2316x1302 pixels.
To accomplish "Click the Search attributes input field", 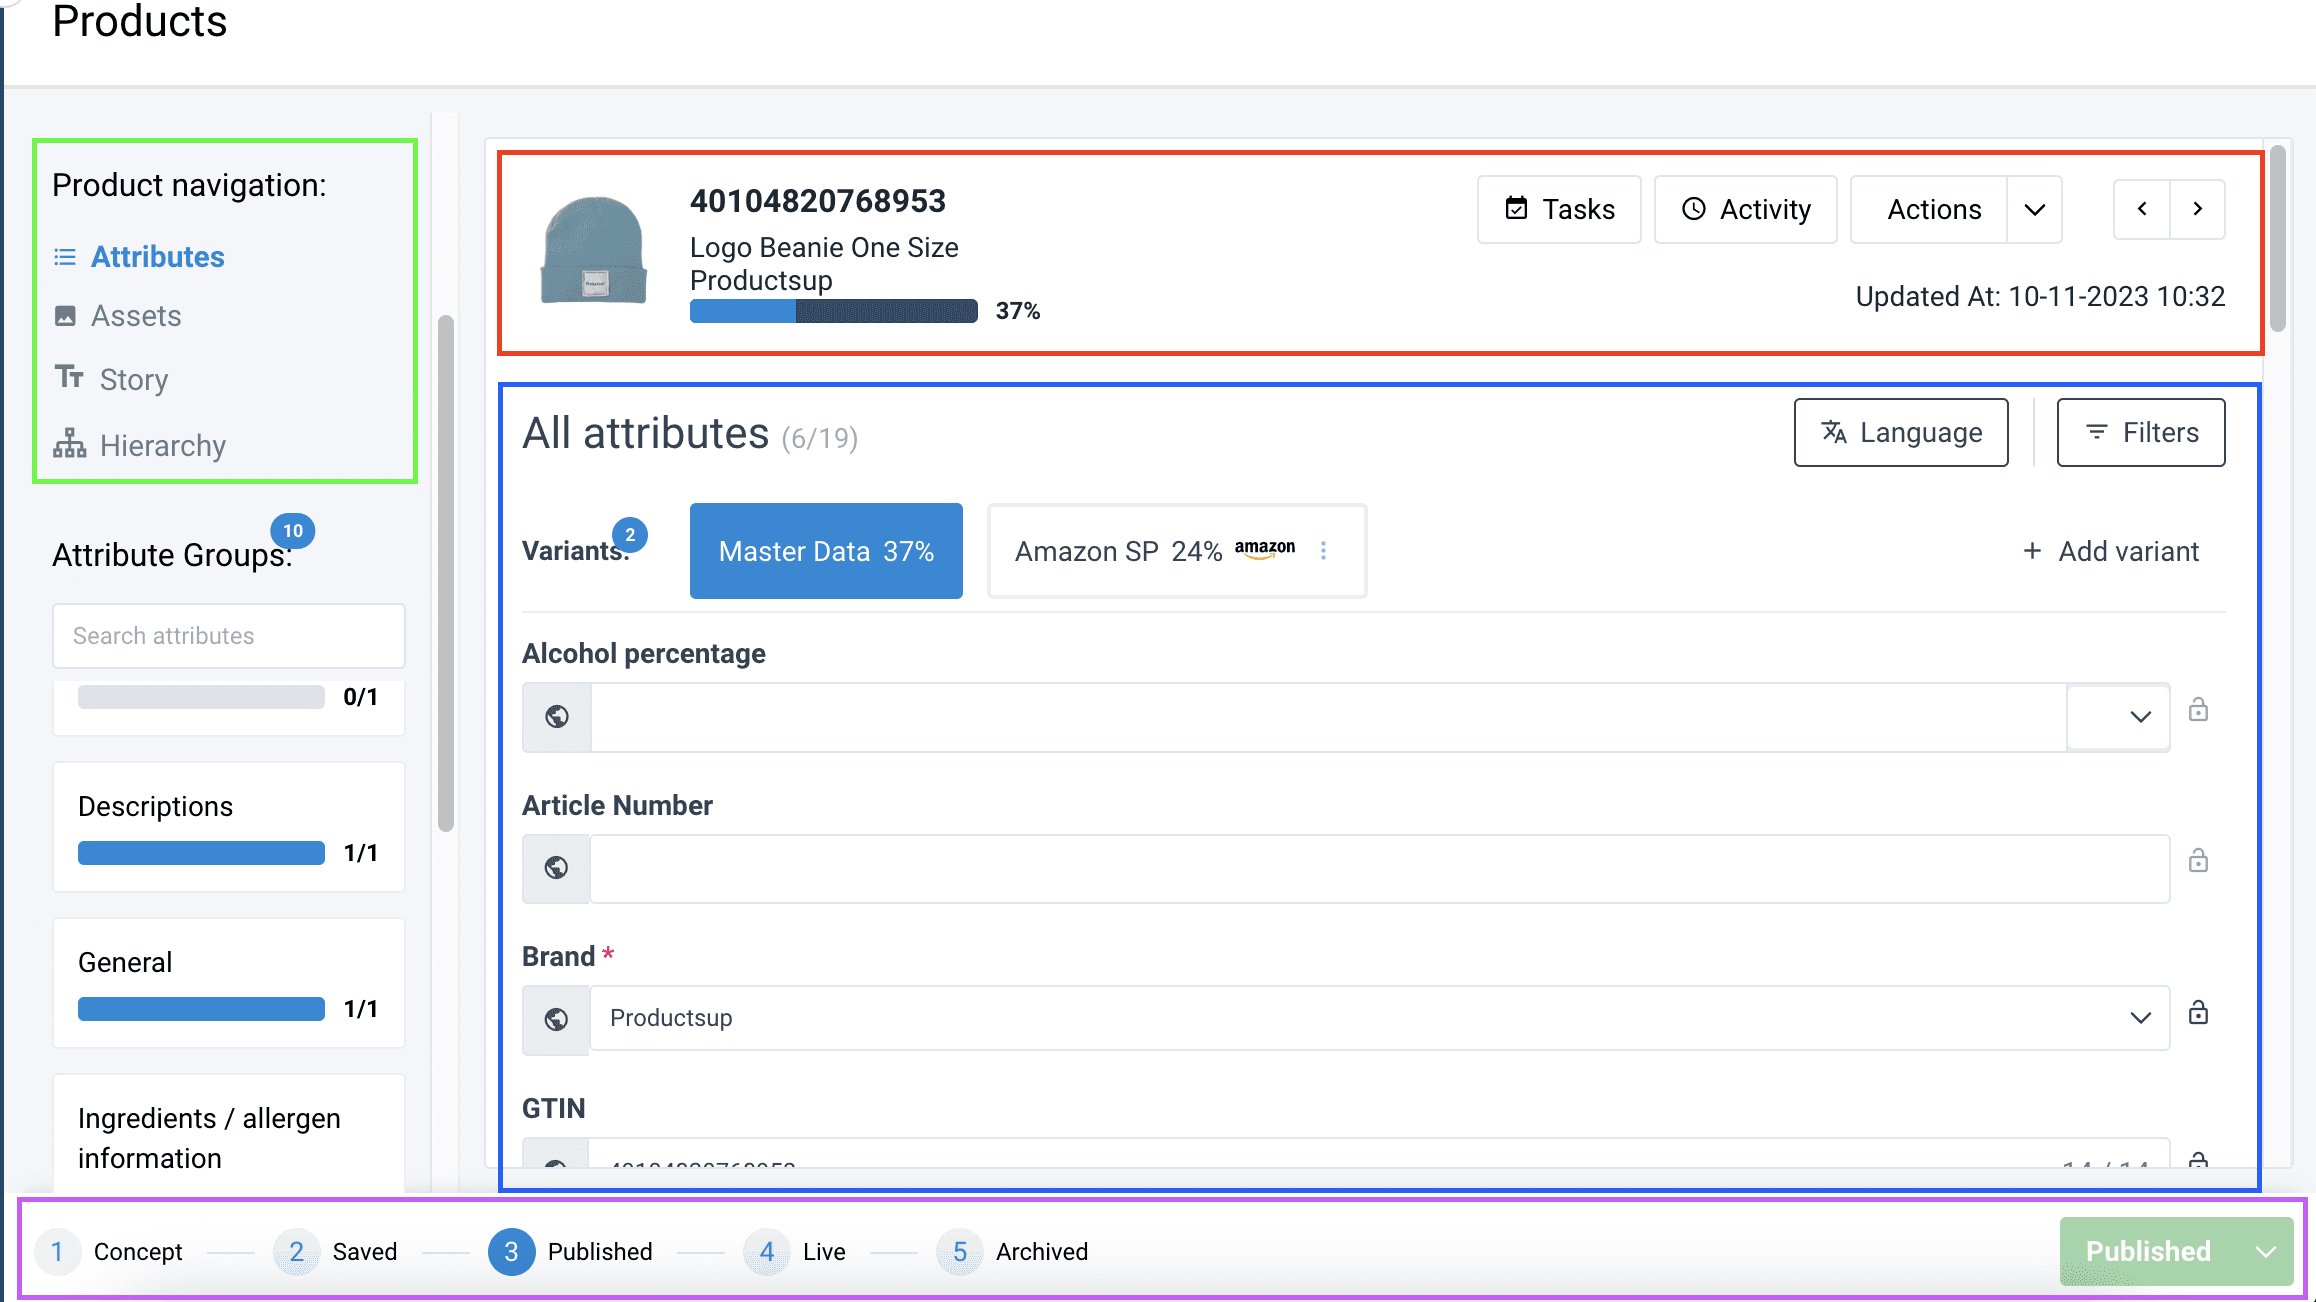I will click(x=229, y=636).
